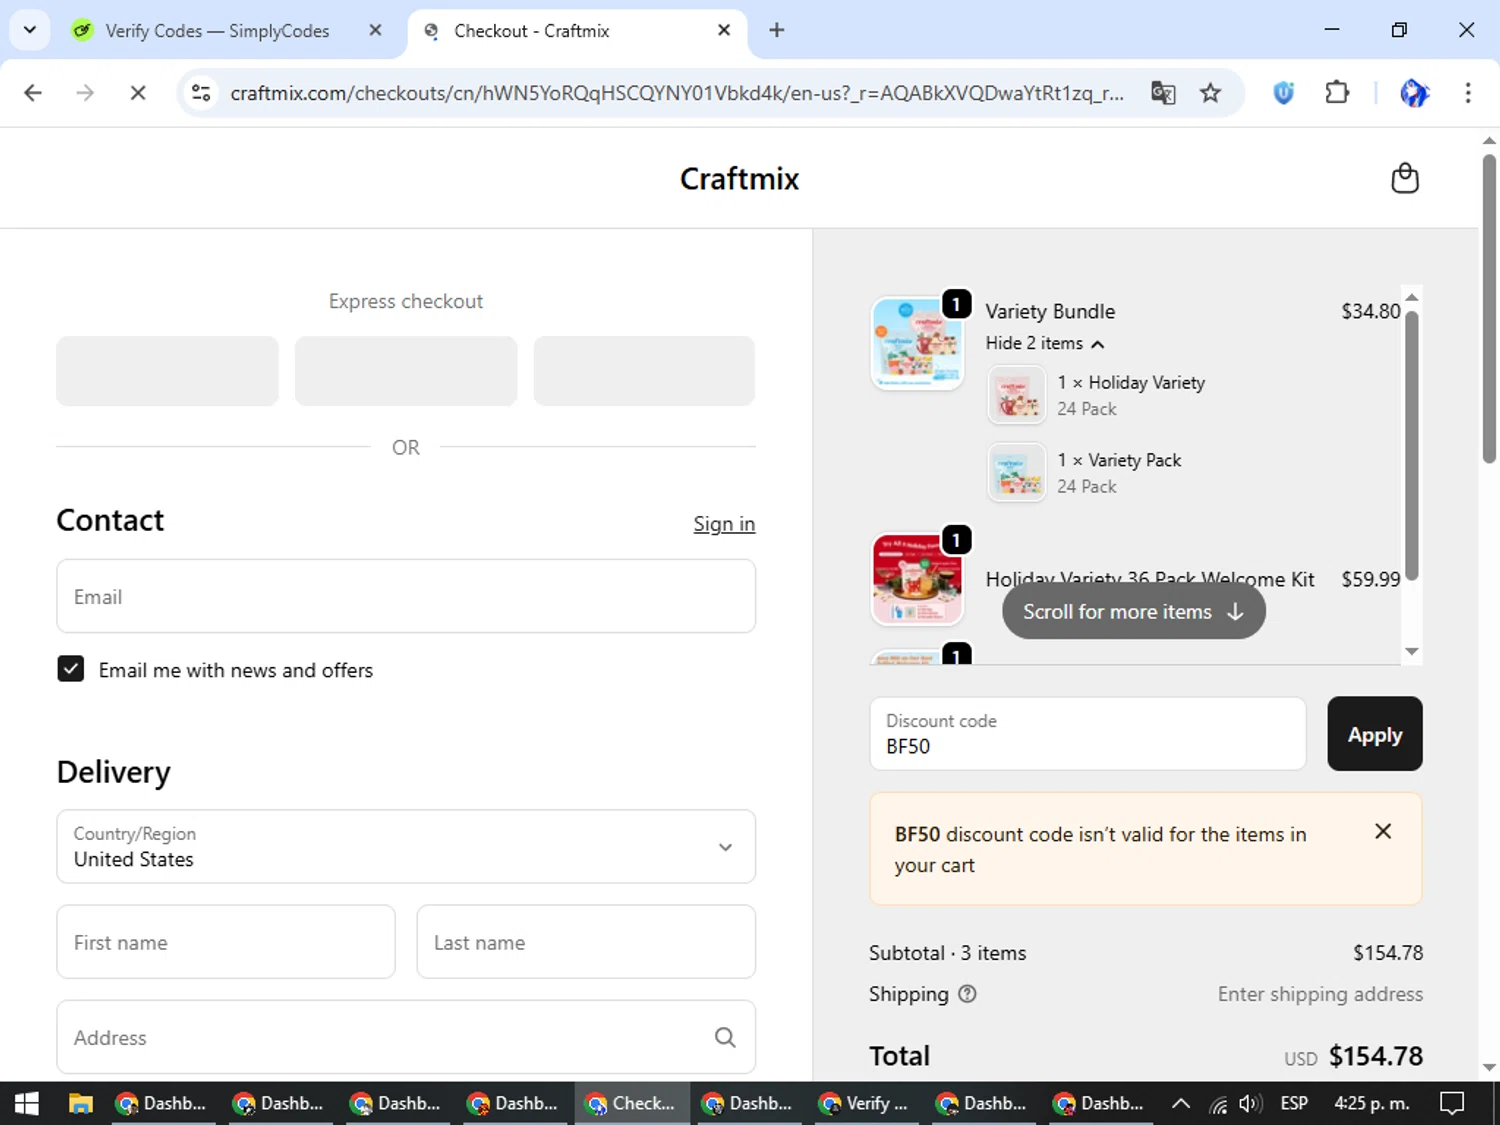Open File Explorer from the taskbar
Image resolution: width=1500 pixels, height=1125 pixels.
(x=80, y=1103)
